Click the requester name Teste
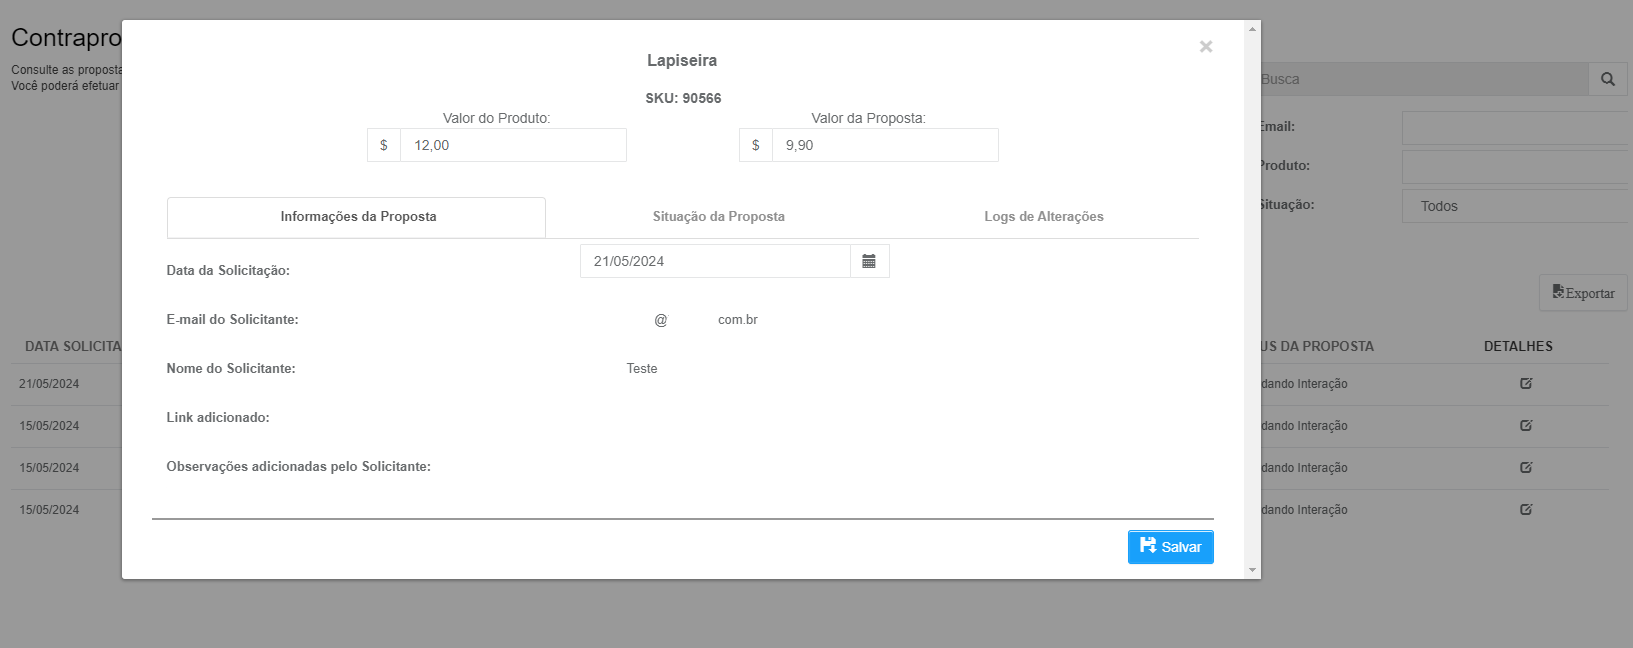Viewport: 1633px width, 648px height. pyautogui.click(x=642, y=369)
